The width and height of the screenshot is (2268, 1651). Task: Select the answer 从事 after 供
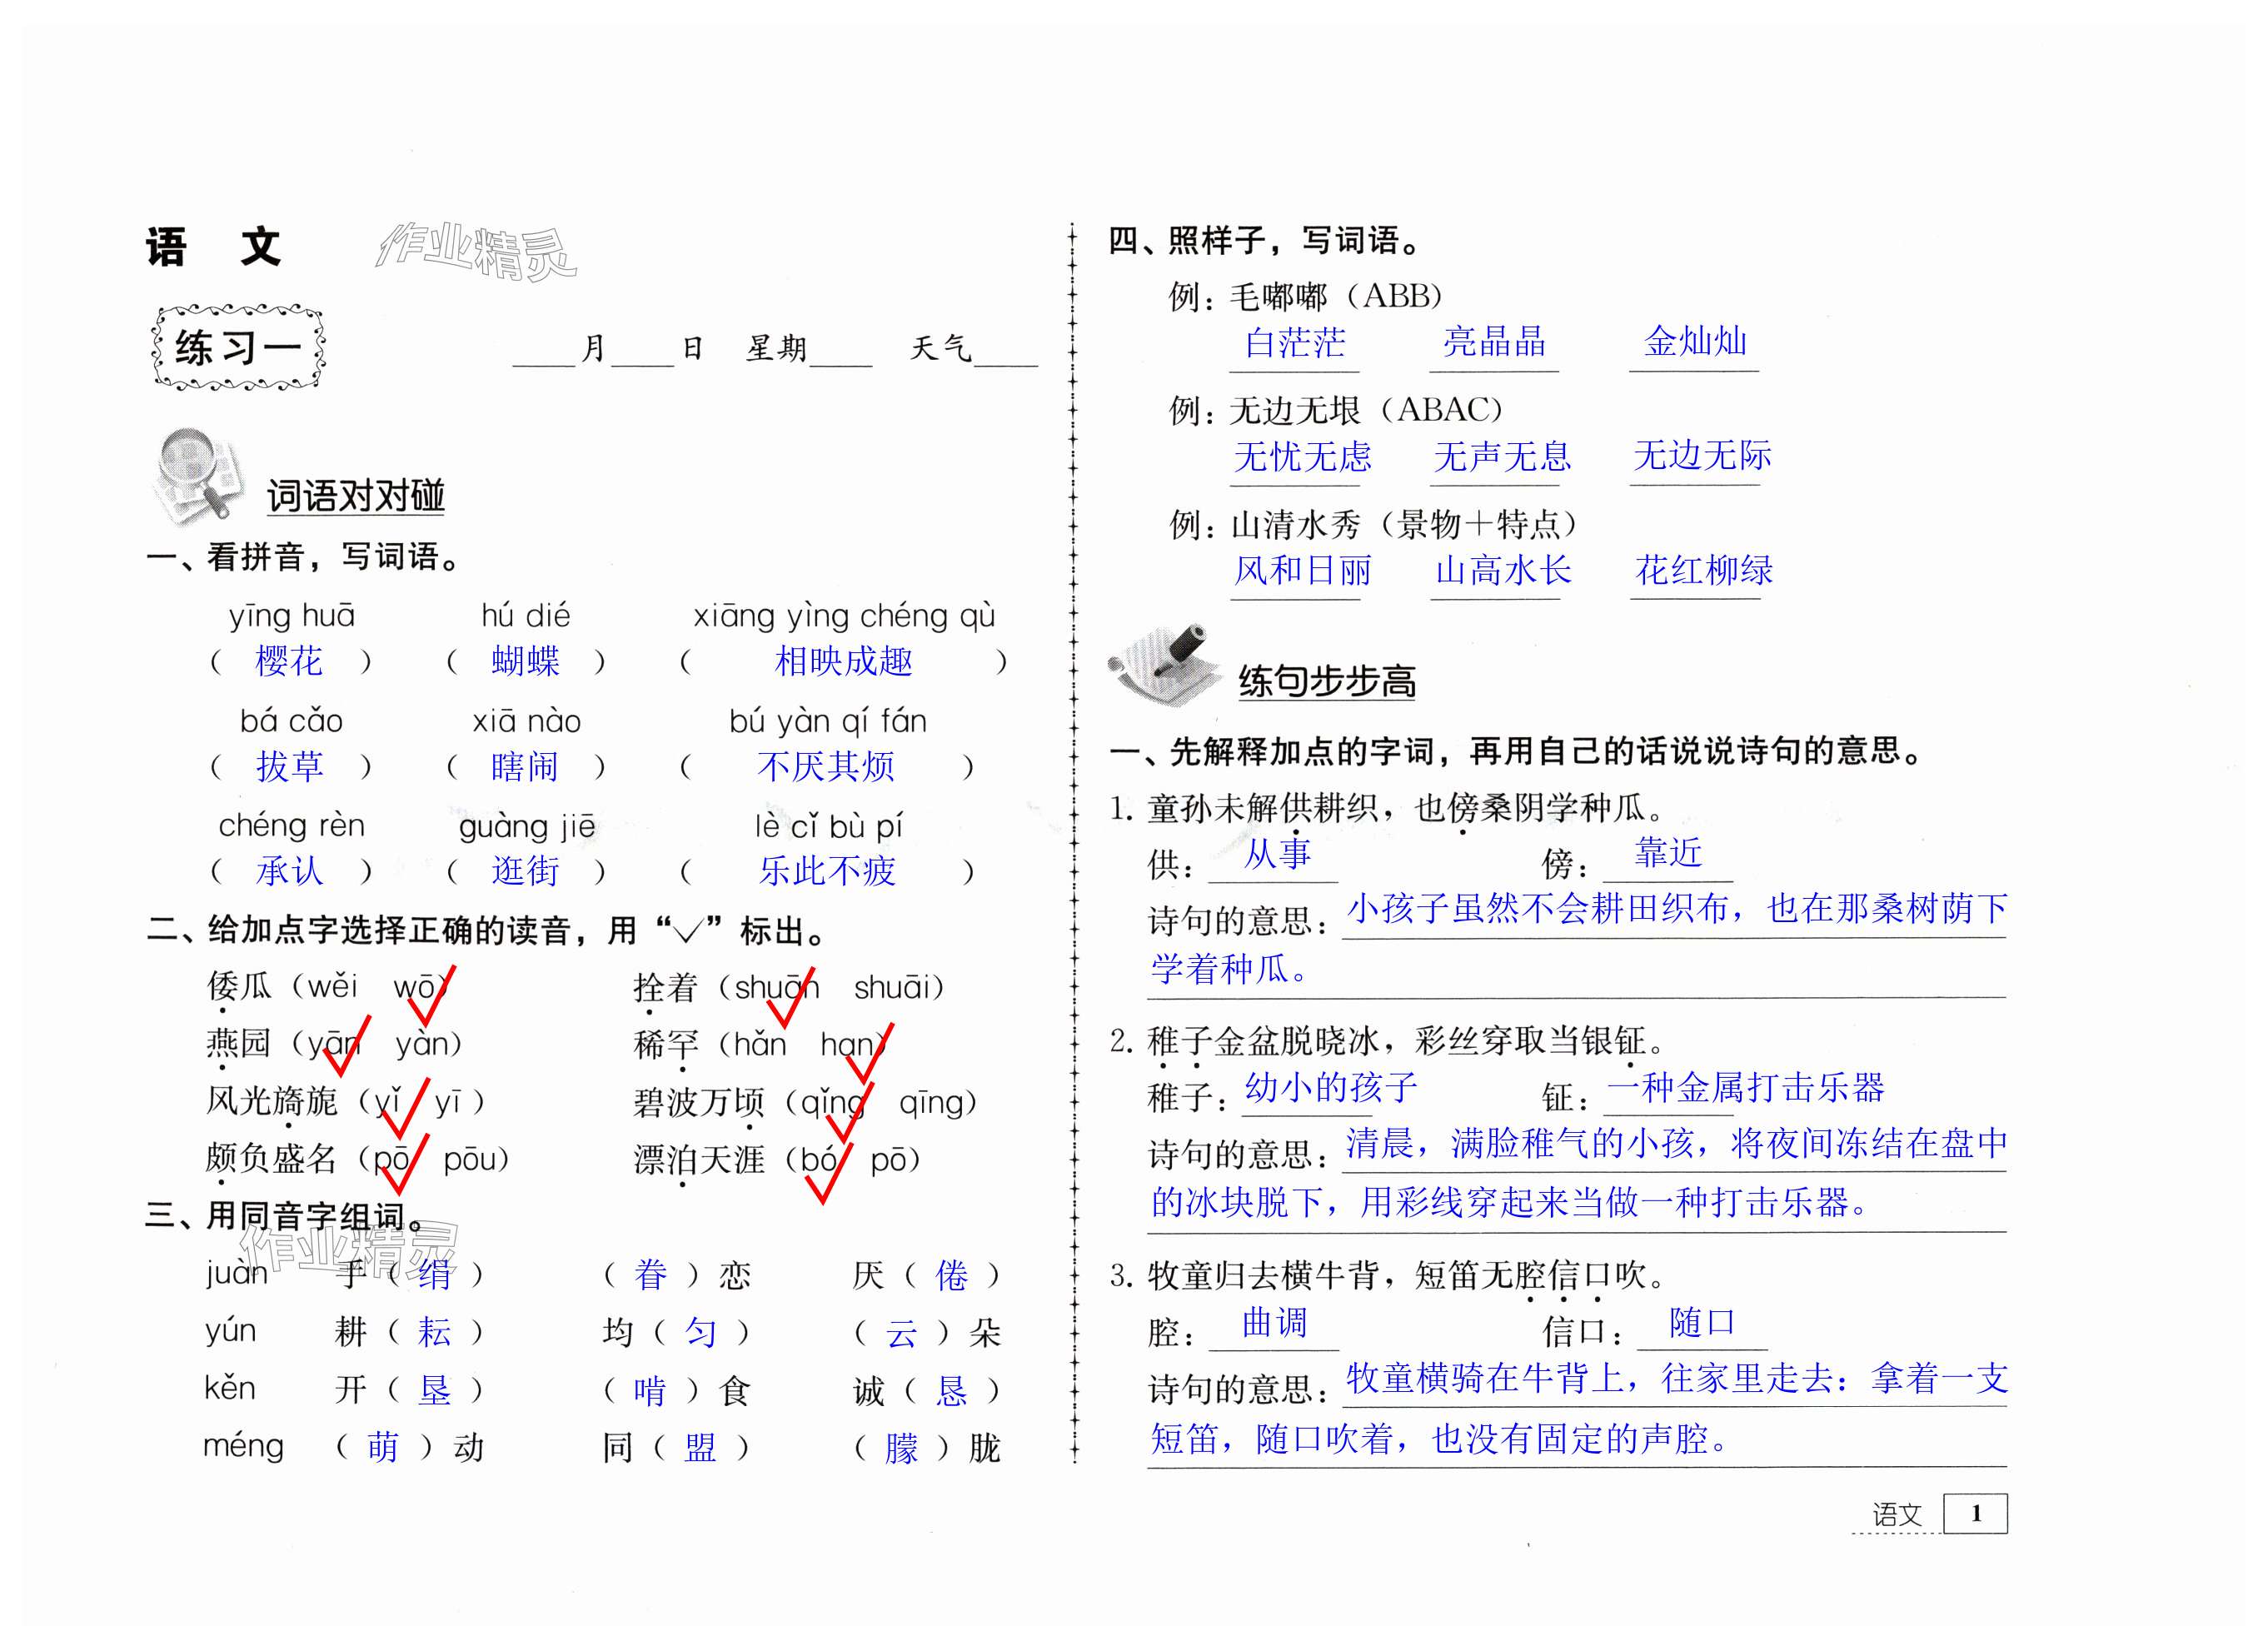[x=1277, y=854]
